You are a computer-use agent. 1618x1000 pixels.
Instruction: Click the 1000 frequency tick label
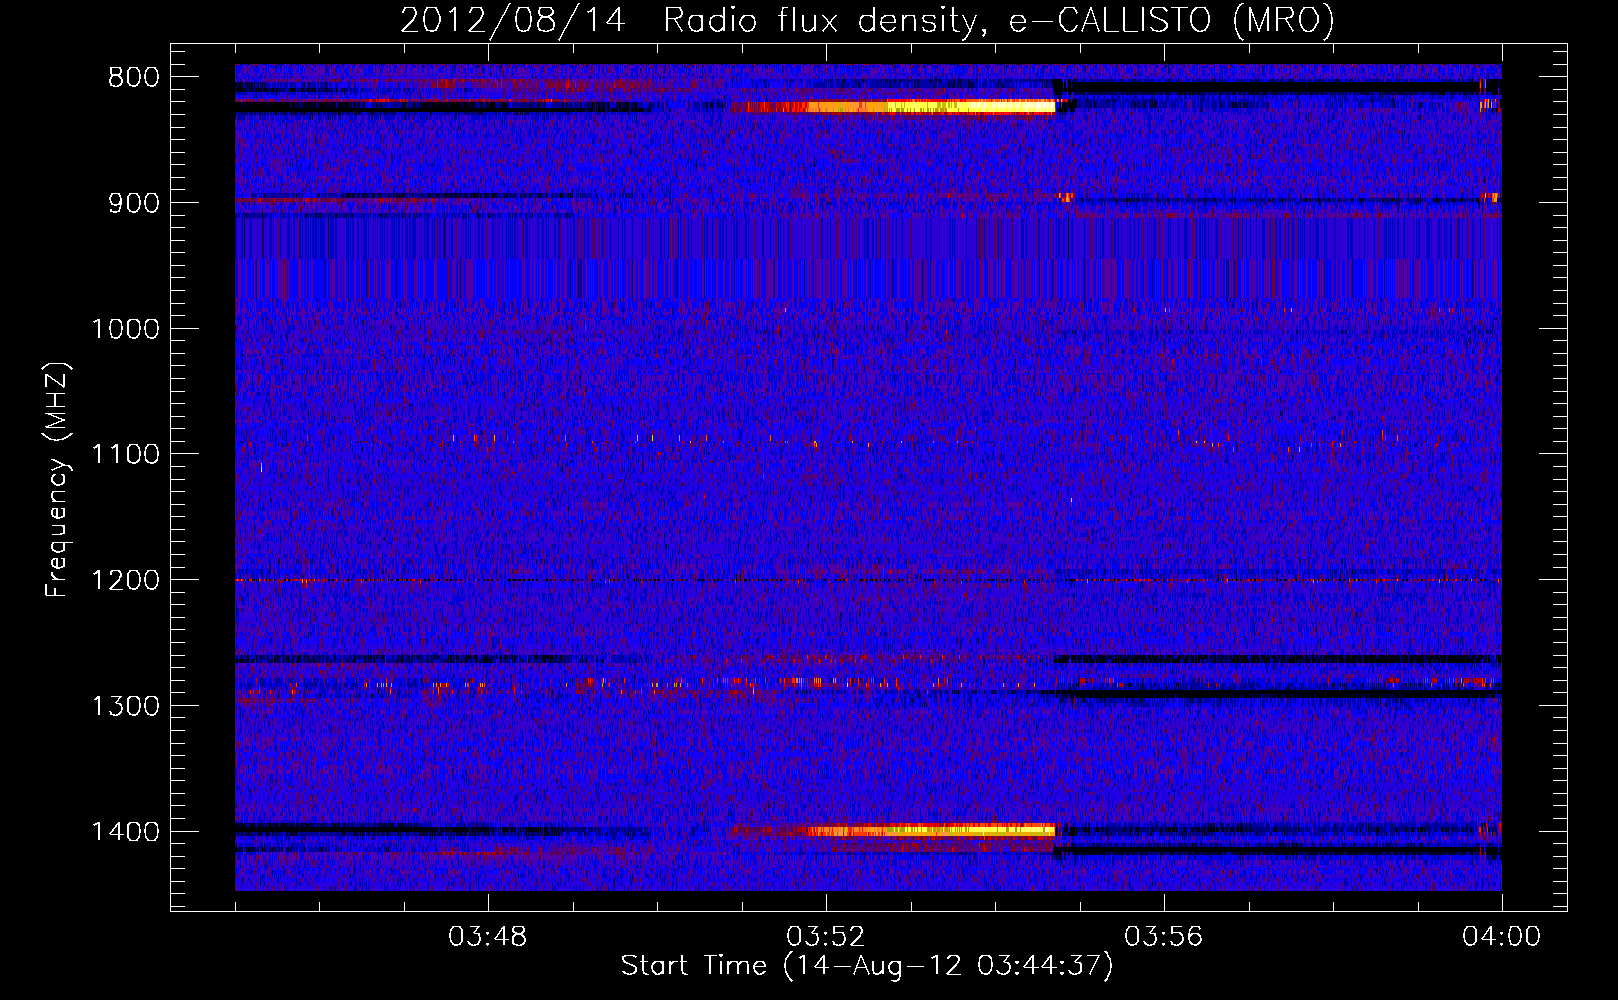coord(125,329)
